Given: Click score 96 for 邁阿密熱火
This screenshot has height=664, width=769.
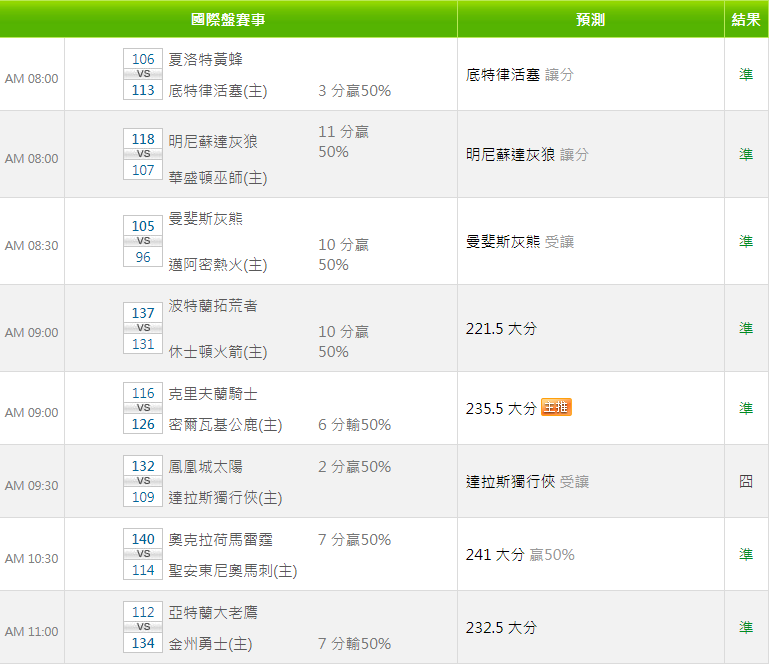Looking at the screenshot, I should (x=143, y=257).
